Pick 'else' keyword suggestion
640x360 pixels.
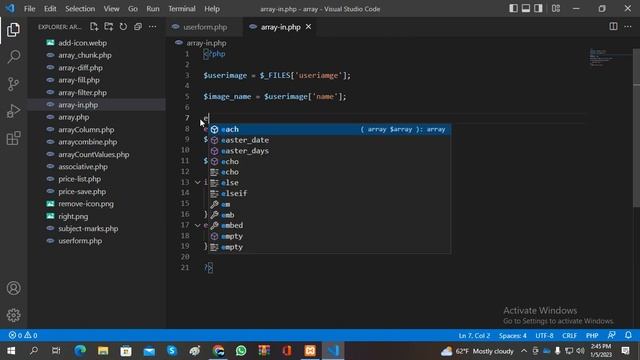(x=330, y=183)
